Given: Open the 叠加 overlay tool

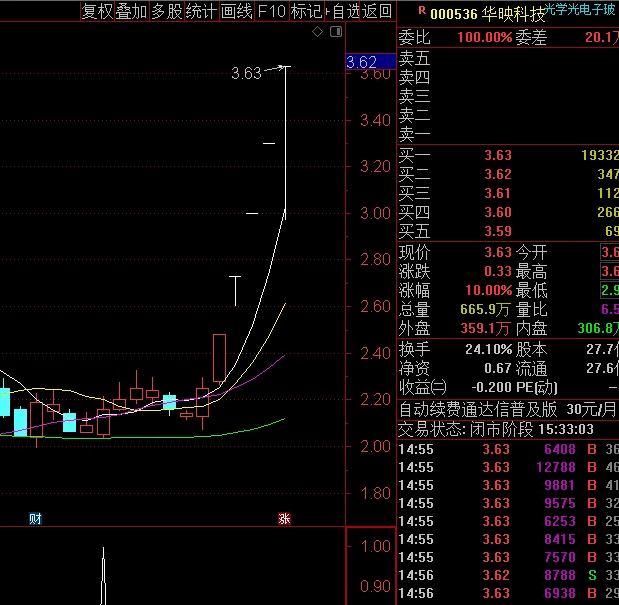Looking at the screenshot, I should [131, 11].
